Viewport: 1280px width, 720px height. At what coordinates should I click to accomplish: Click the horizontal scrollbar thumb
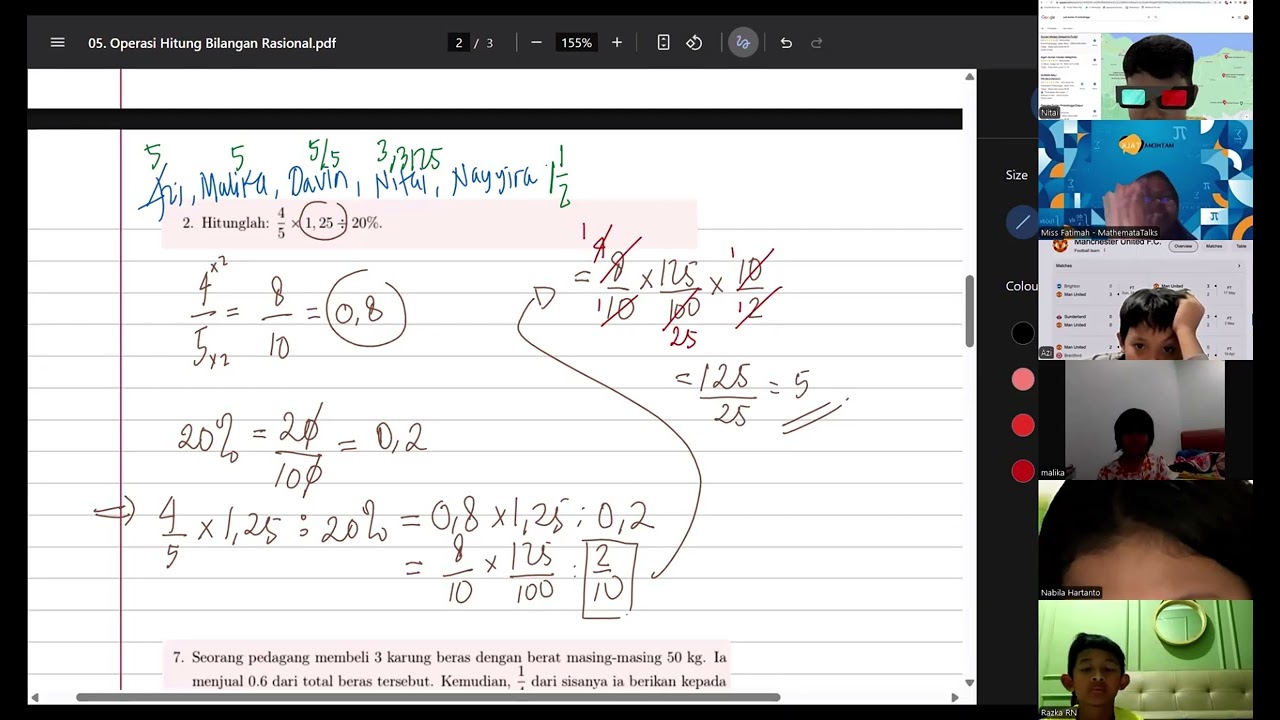(x=428, y=697)
